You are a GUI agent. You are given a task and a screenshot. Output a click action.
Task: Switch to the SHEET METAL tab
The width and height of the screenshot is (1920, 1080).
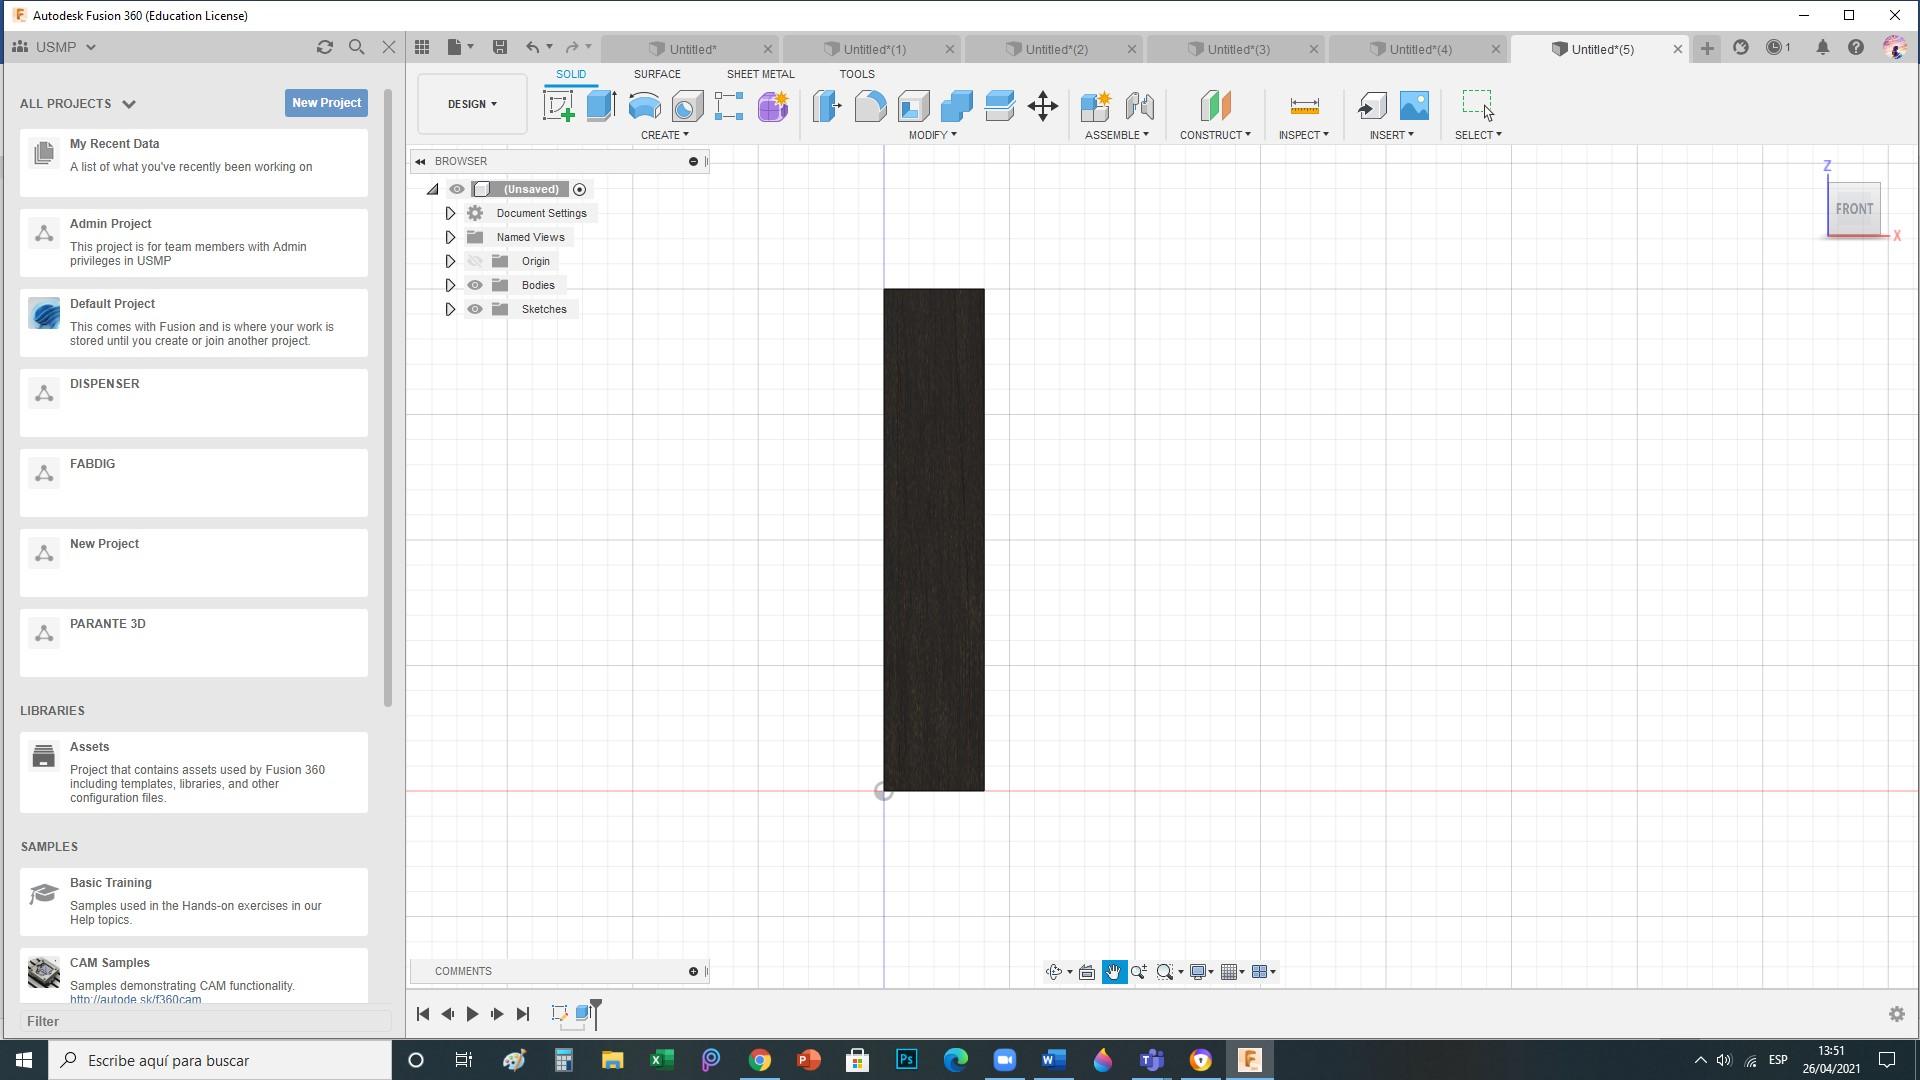point(760,74)
